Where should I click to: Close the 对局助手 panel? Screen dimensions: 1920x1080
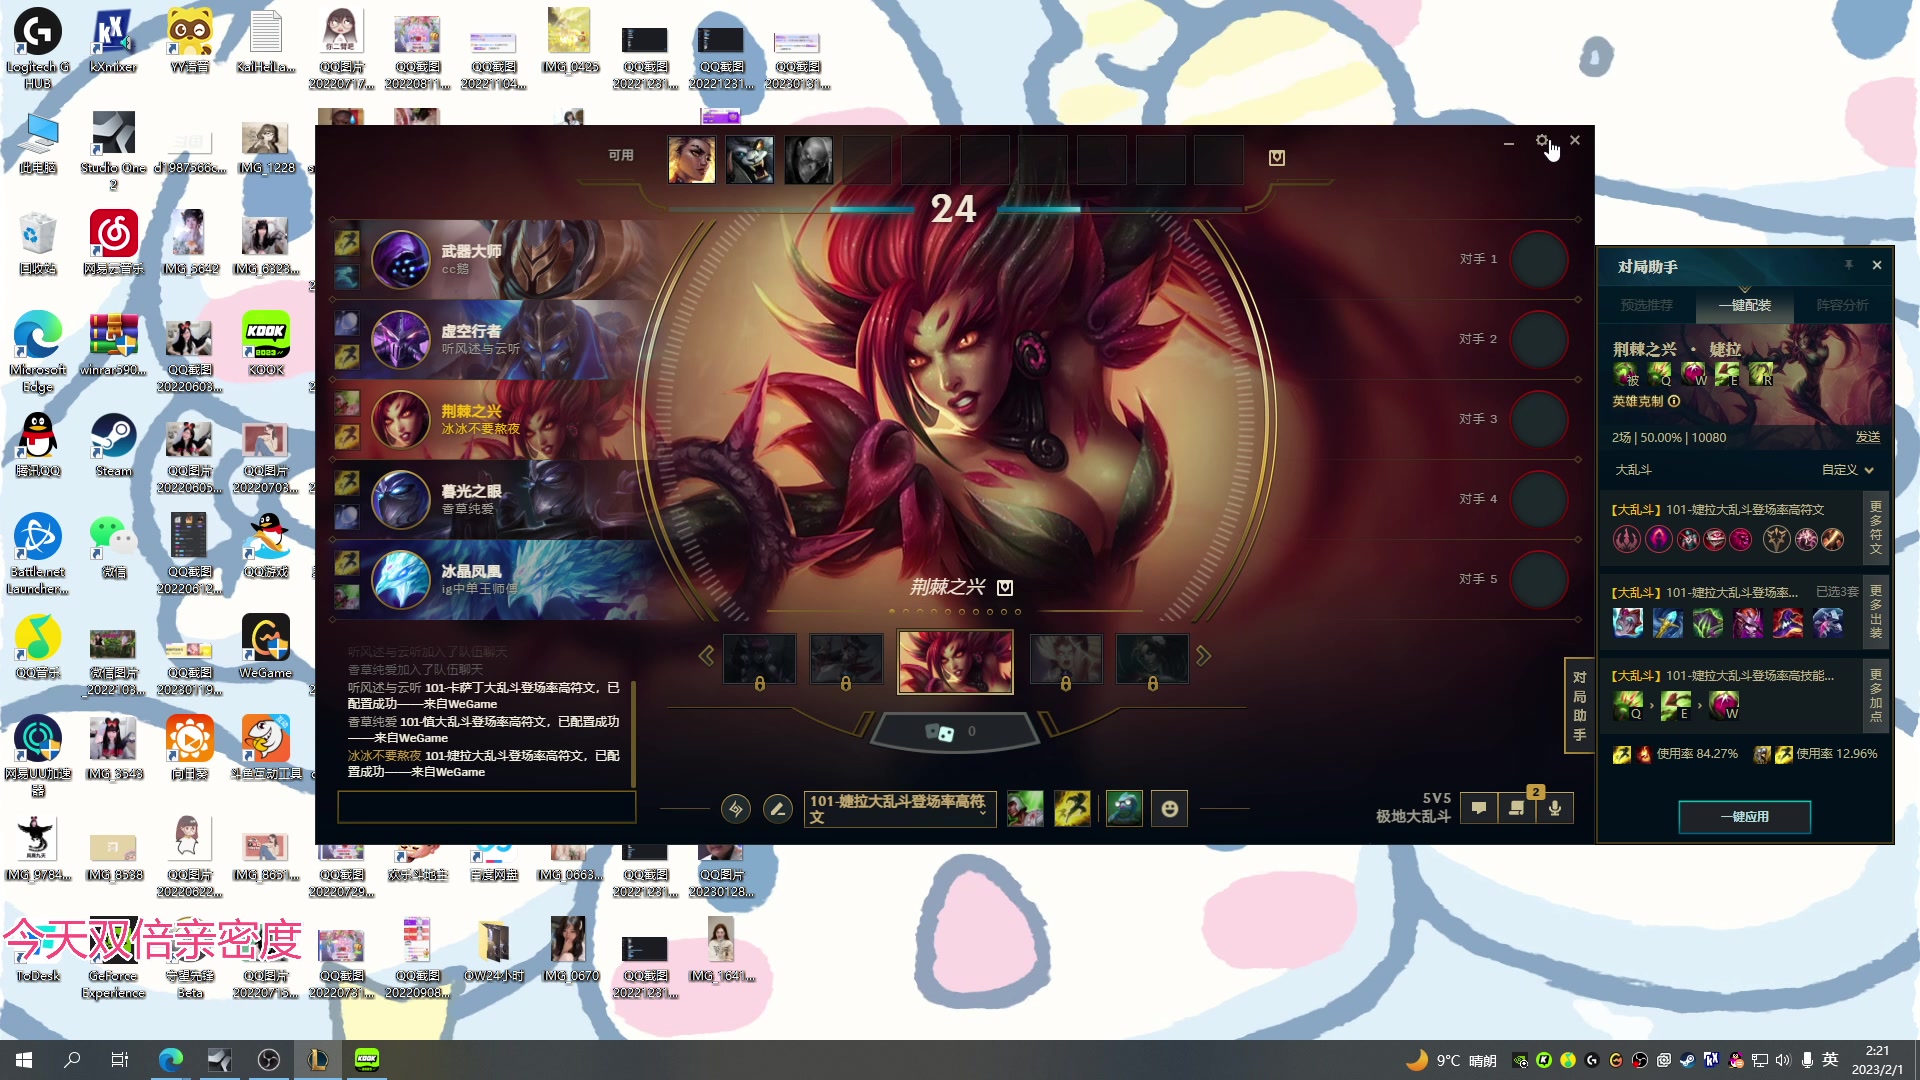tap(1877, 265)
